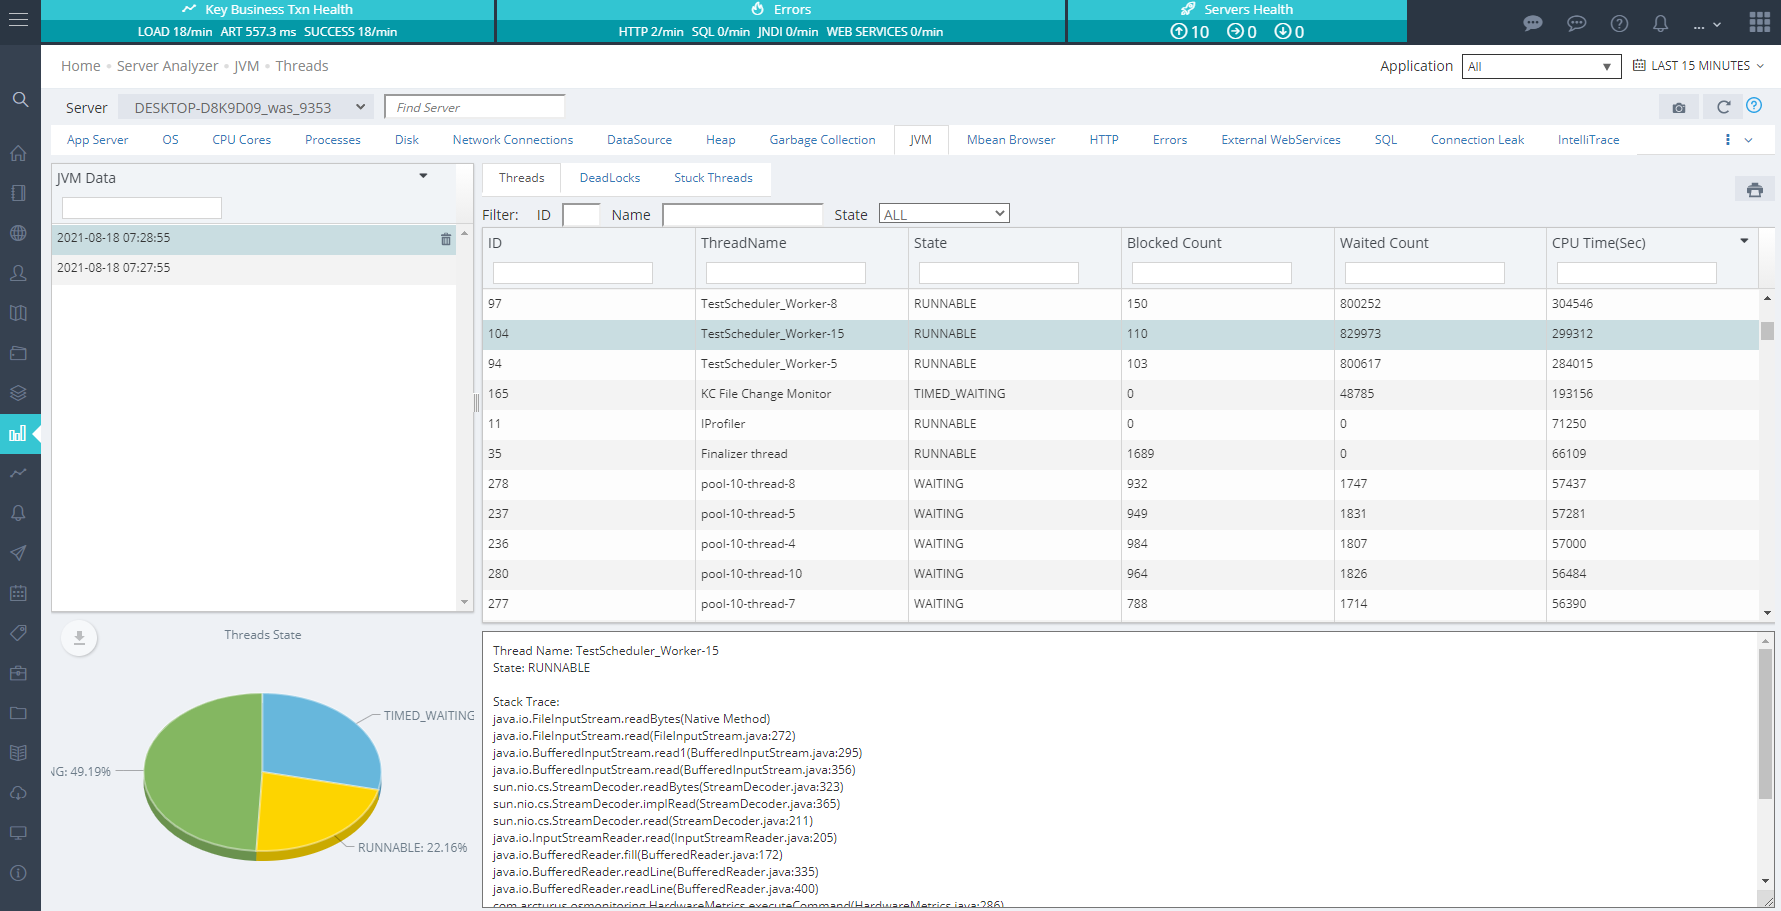Open notifications bell in top header
Screen dimensions: 1781x911
coord(1660,23)
